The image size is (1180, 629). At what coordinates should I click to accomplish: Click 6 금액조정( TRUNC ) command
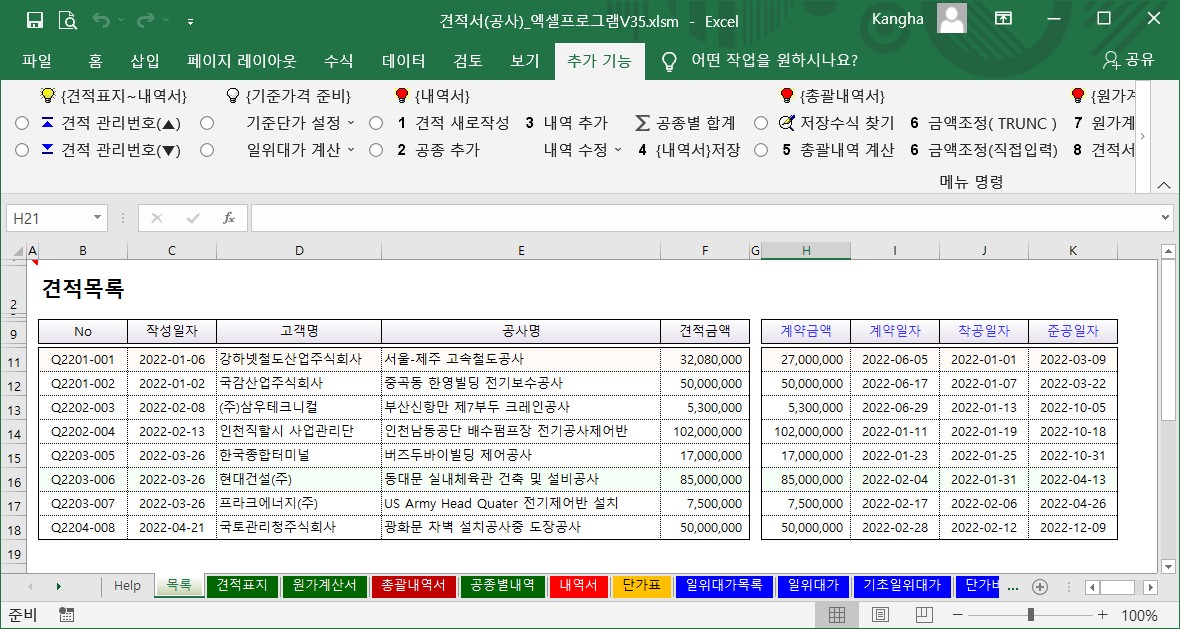[984, 123]
